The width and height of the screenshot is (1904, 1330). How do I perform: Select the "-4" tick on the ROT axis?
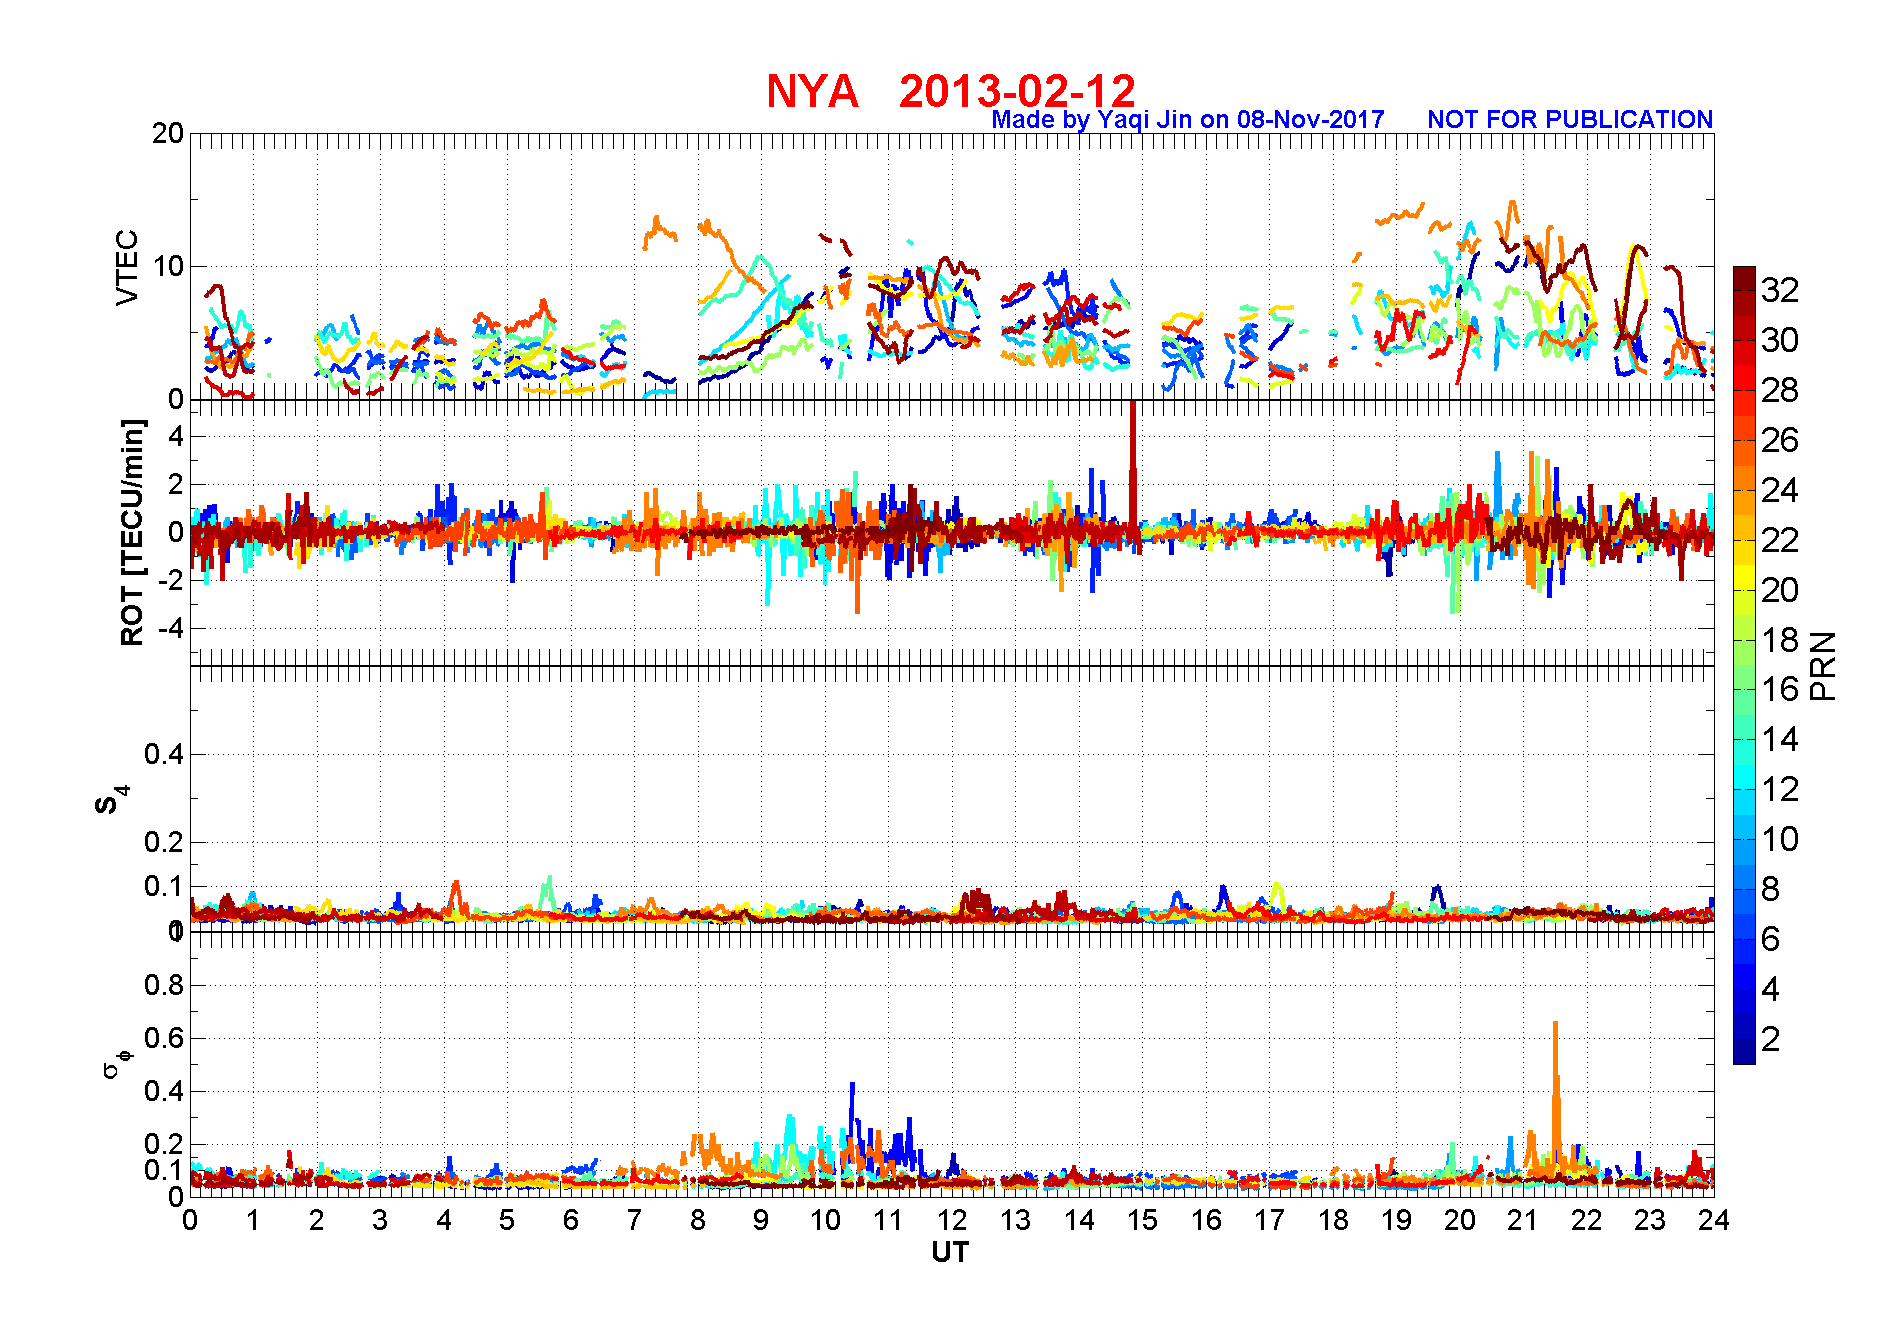pos(170,629)
